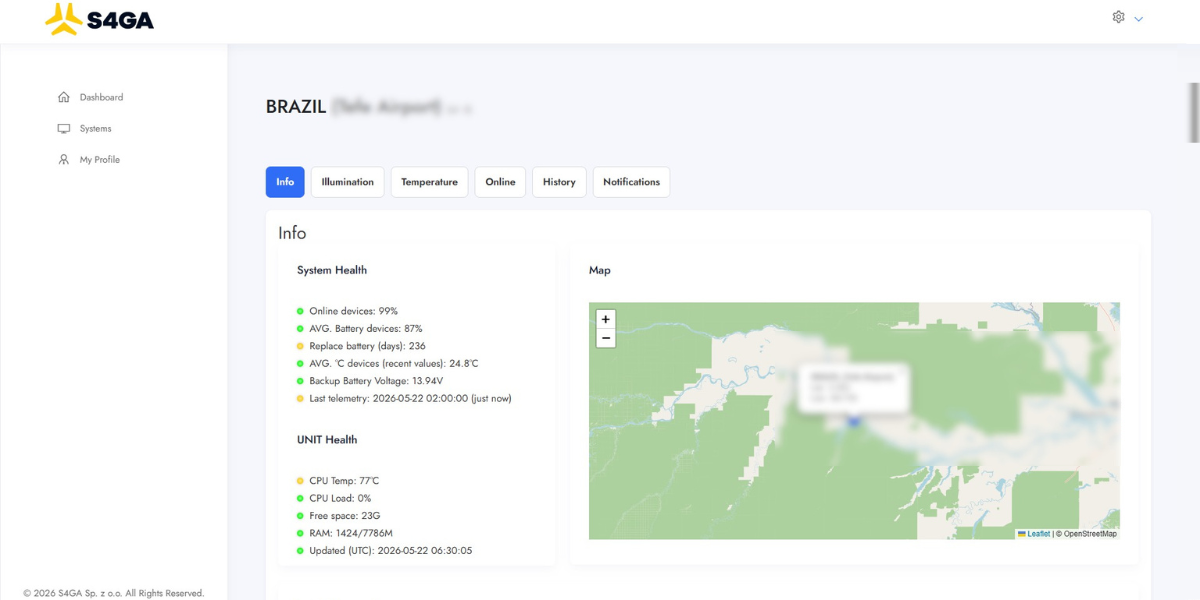
Task: Click green status dot beside Backup Battery Voltage
Action: click(x=300, y=381)
